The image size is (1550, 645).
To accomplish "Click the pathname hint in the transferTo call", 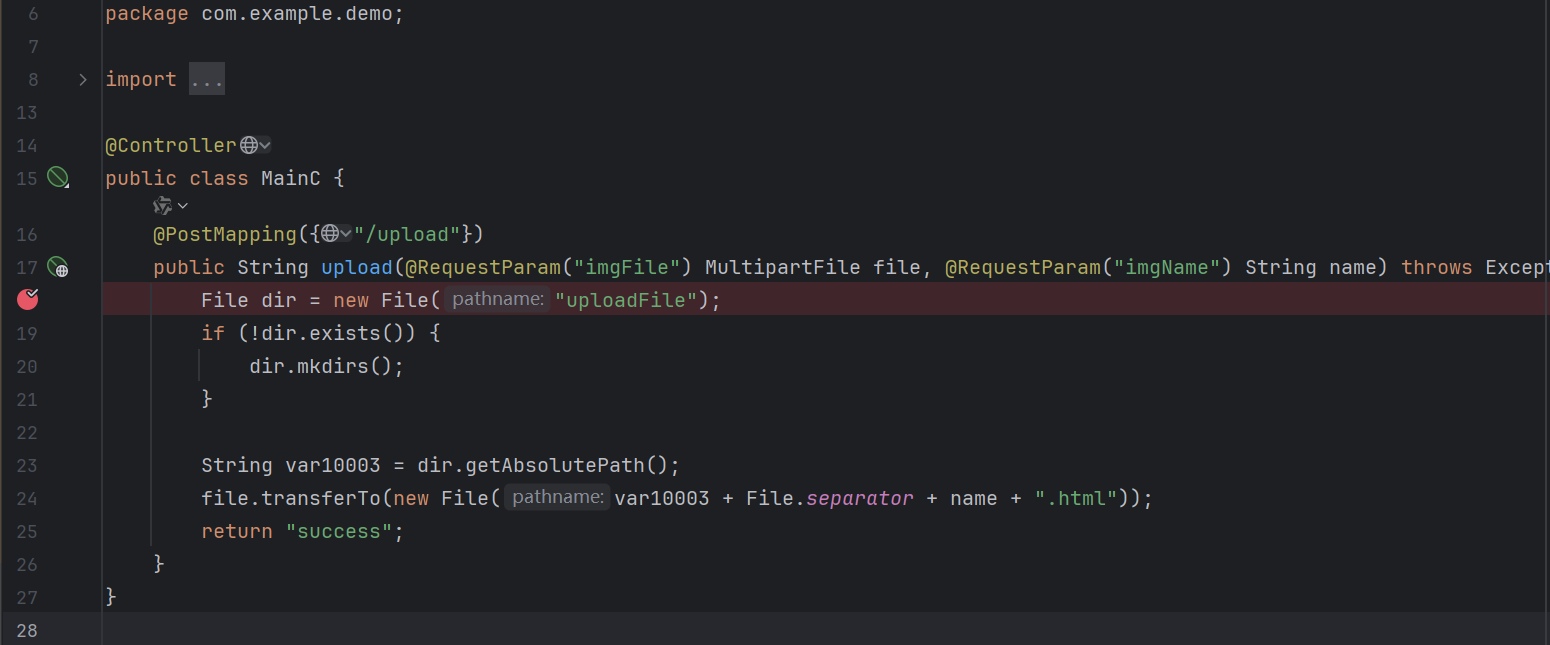I will coord(557,498).
